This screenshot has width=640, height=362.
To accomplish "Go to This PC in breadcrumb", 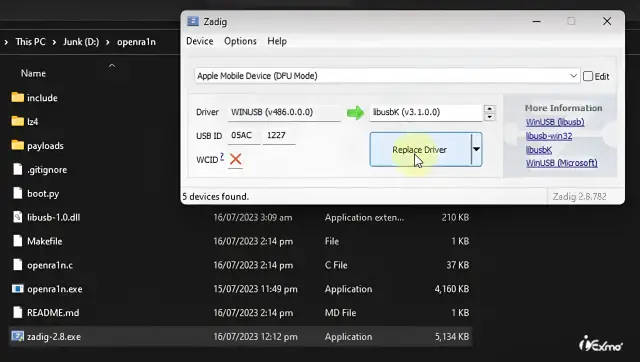I will [x=31, y=42].
